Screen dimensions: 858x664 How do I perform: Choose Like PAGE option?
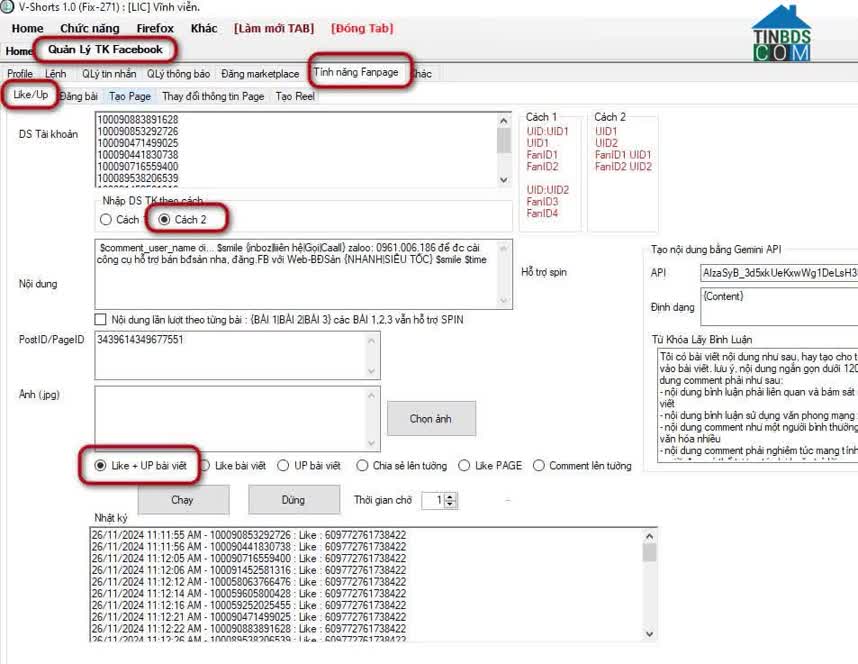click(490, 466)
